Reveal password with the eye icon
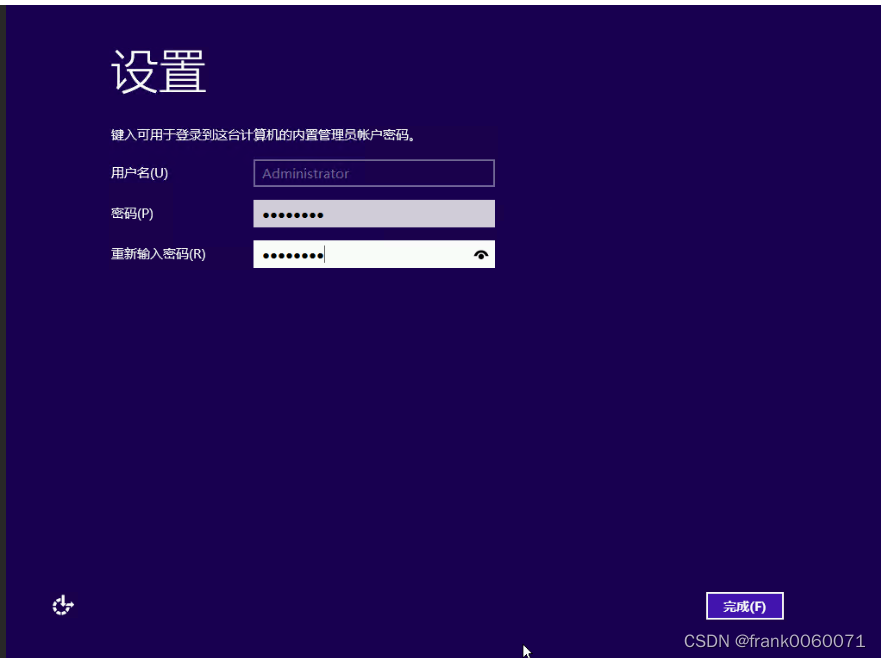 (480, 255)
